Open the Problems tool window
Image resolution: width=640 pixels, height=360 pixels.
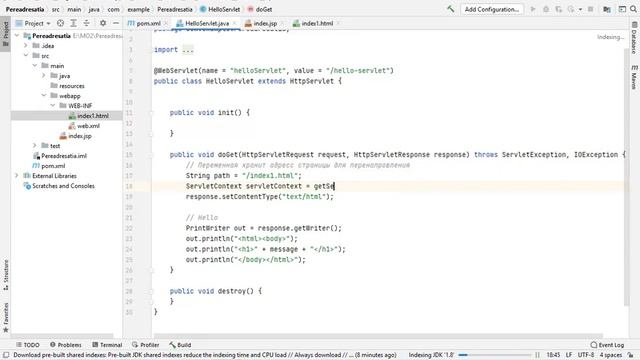65,345
